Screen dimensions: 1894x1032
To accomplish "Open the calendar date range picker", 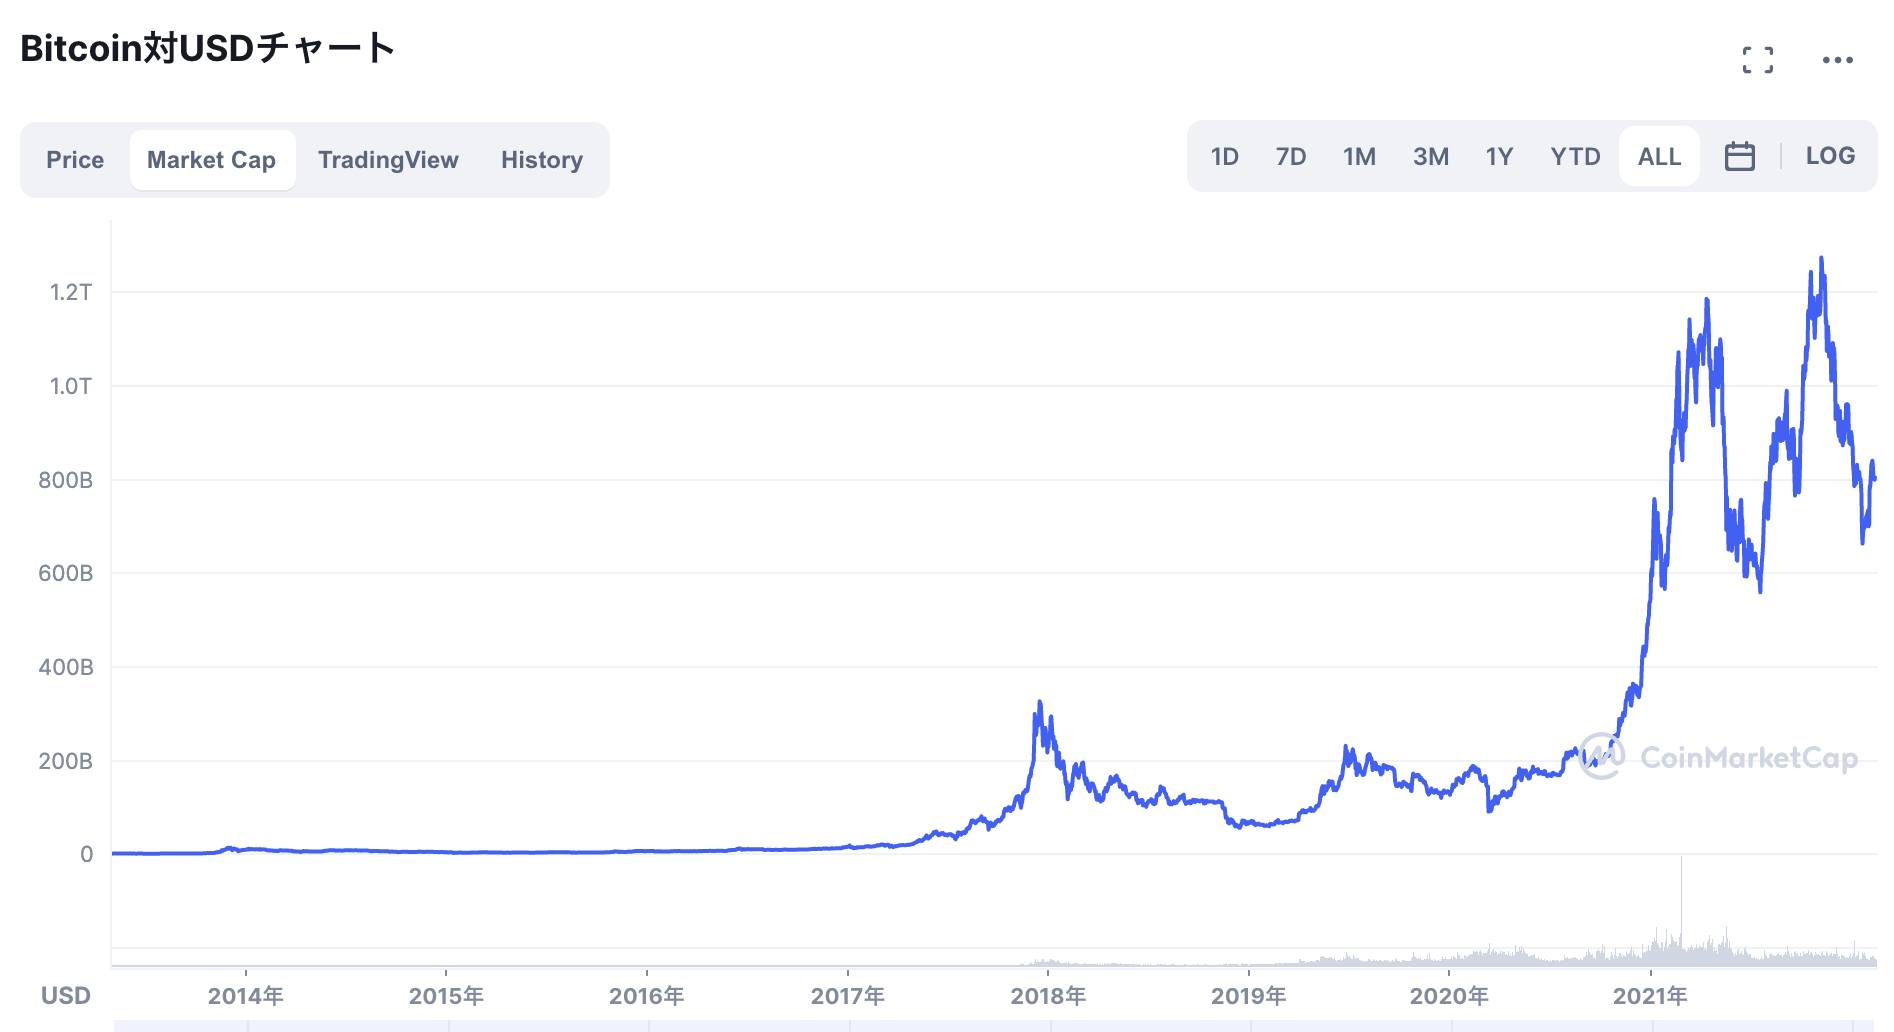I will (1739, 157).
